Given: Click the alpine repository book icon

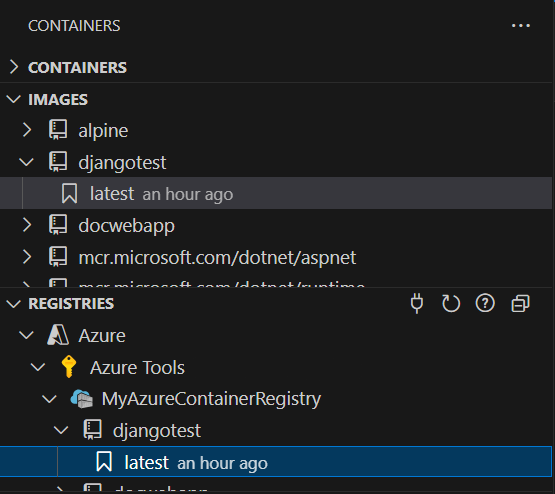Looking at the screenshot, I should (58, 130).
